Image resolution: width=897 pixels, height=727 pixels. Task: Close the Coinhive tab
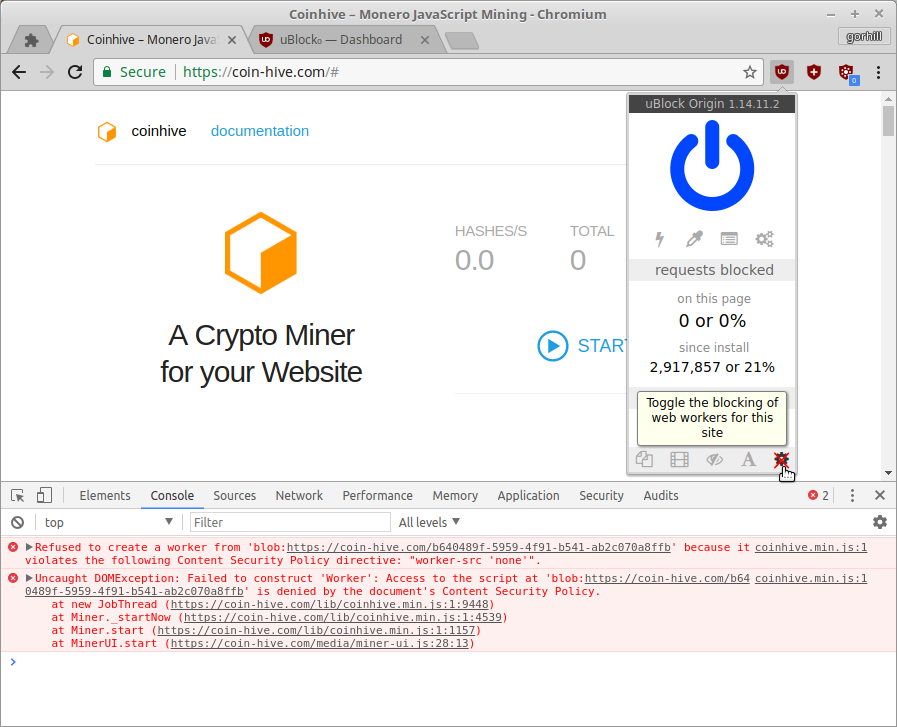tap(232, 40)
